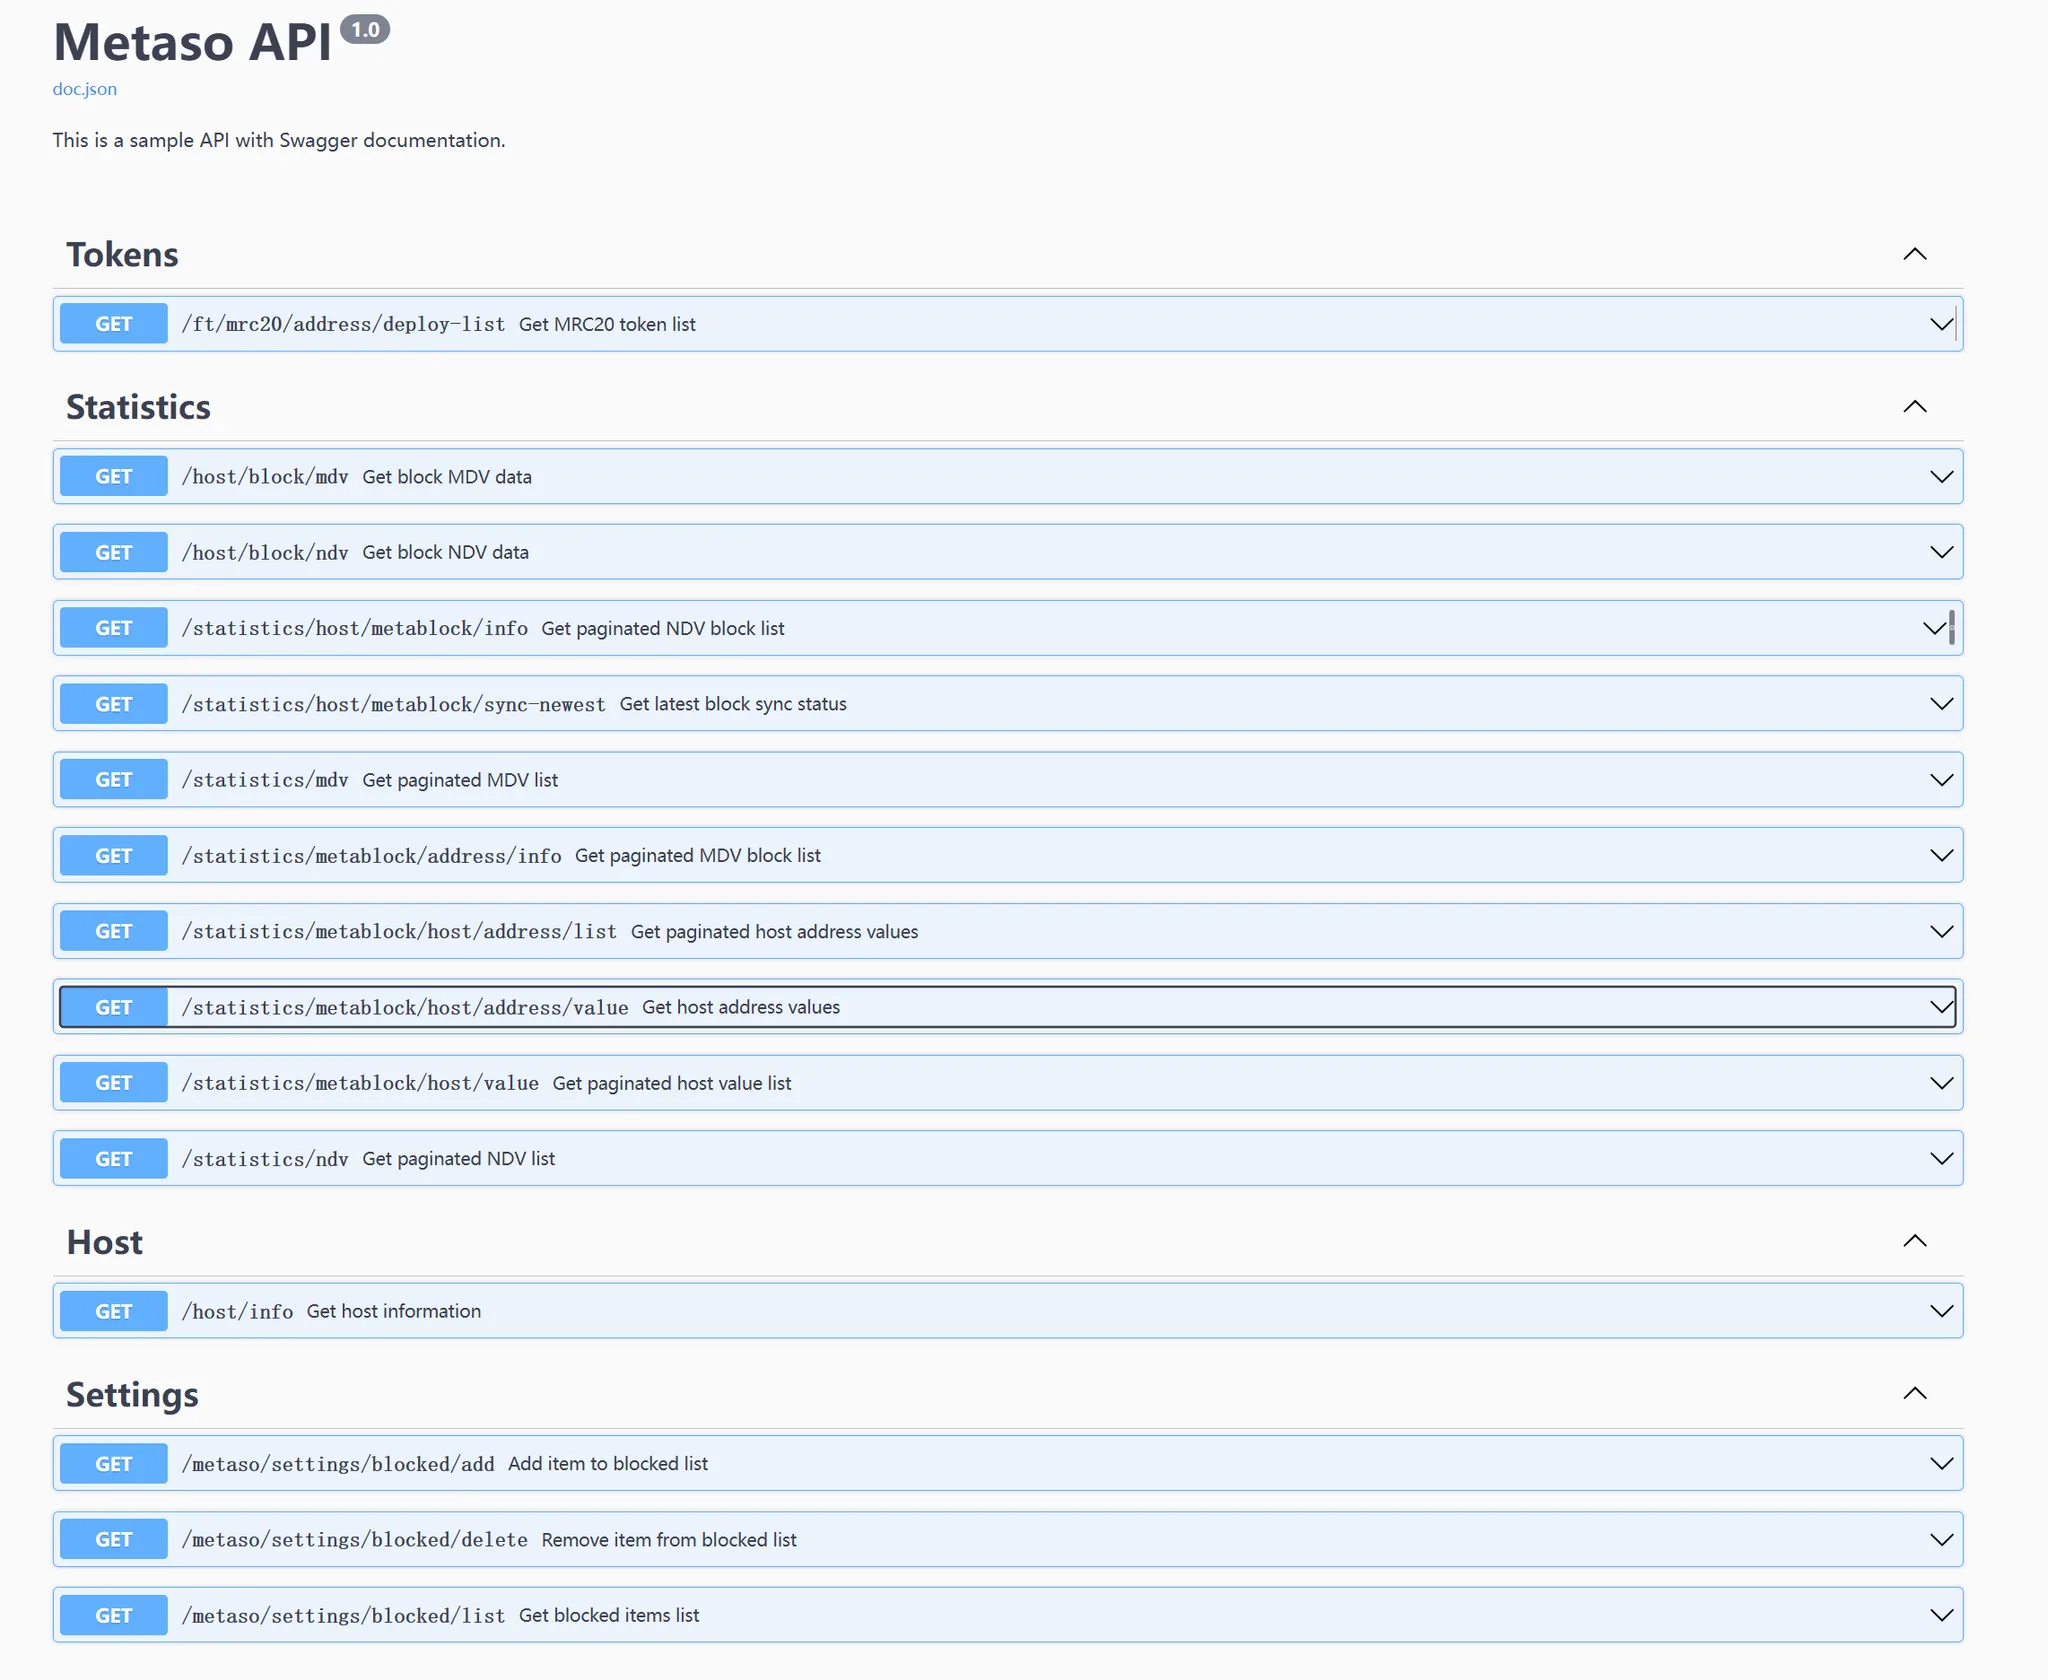Image resolution: width=2048 pixels, height=1680 pixels.
Task: Expand arrow for /host/info endpoint
Action: pos(1941,1311)
